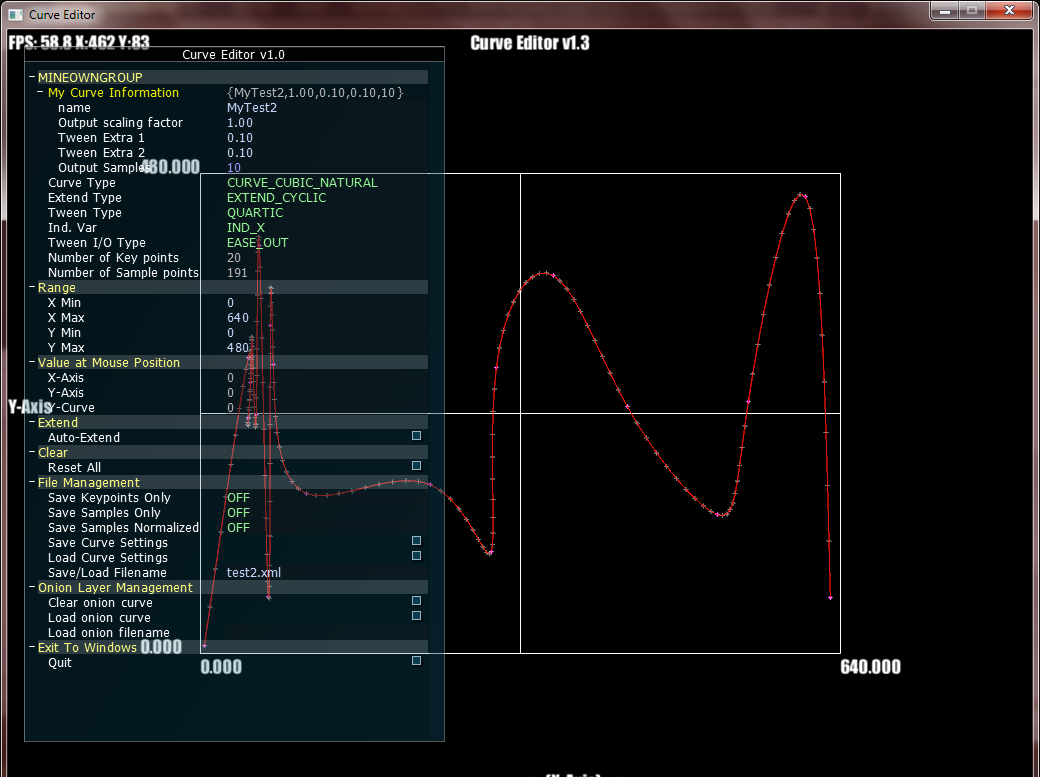
Task: Toggle the Save Samples Only option
Action: pyautogui.click(x=237, y=512)
